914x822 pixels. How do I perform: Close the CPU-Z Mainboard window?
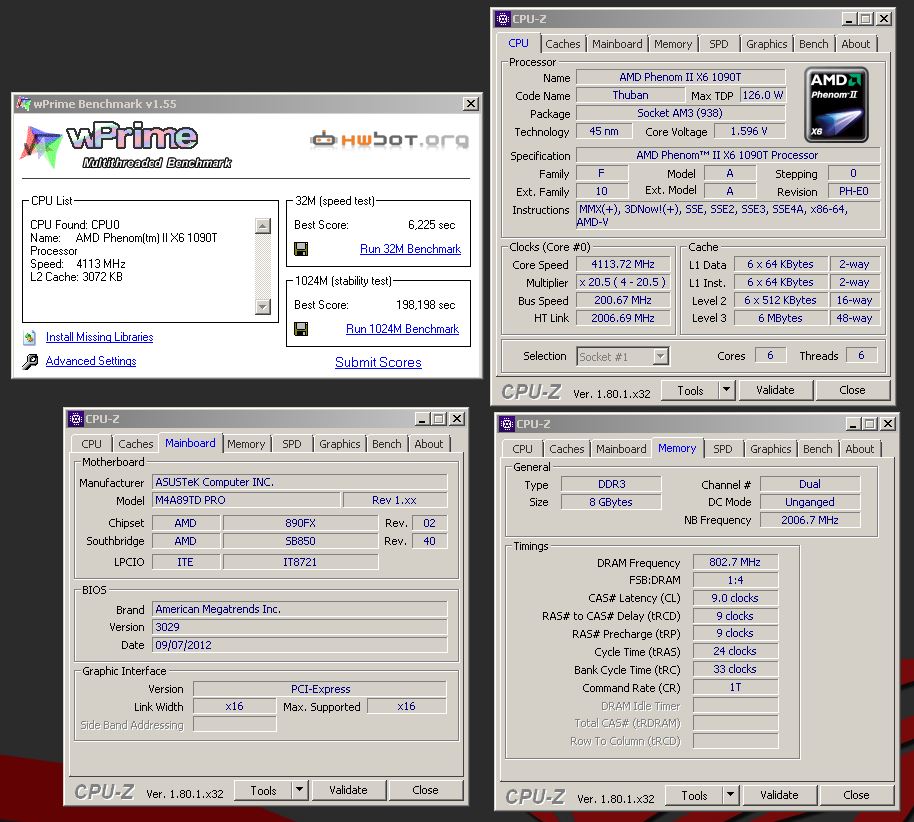pos(458,419)
